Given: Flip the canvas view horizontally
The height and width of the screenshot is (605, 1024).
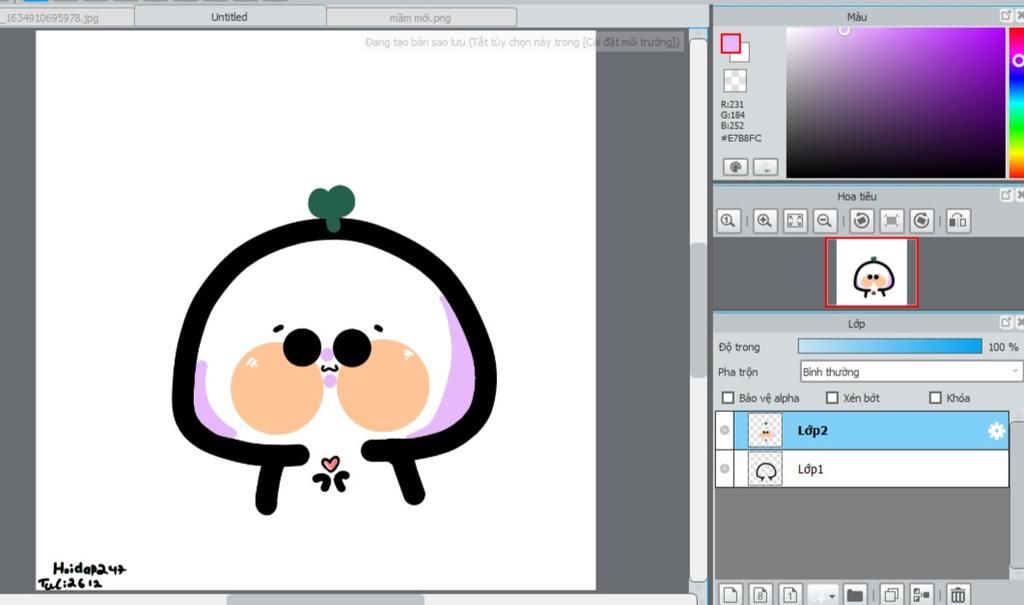Looking at the screenshot, I should point(957,221).
